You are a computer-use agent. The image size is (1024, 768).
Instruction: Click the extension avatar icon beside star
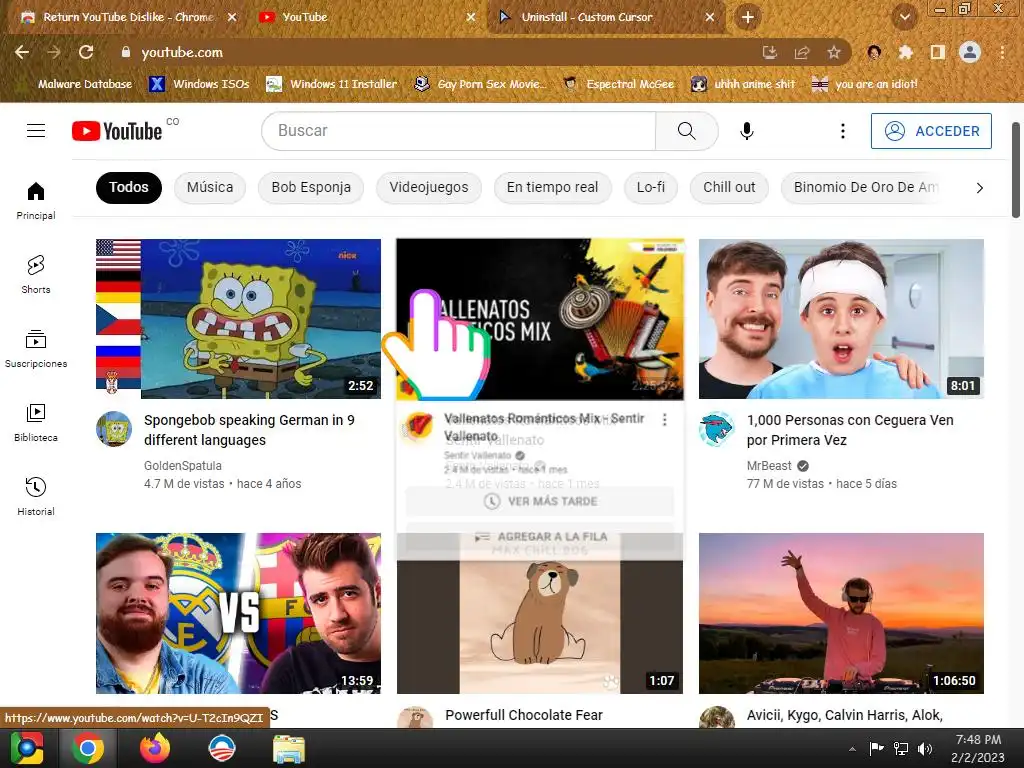tap(874, 52)
